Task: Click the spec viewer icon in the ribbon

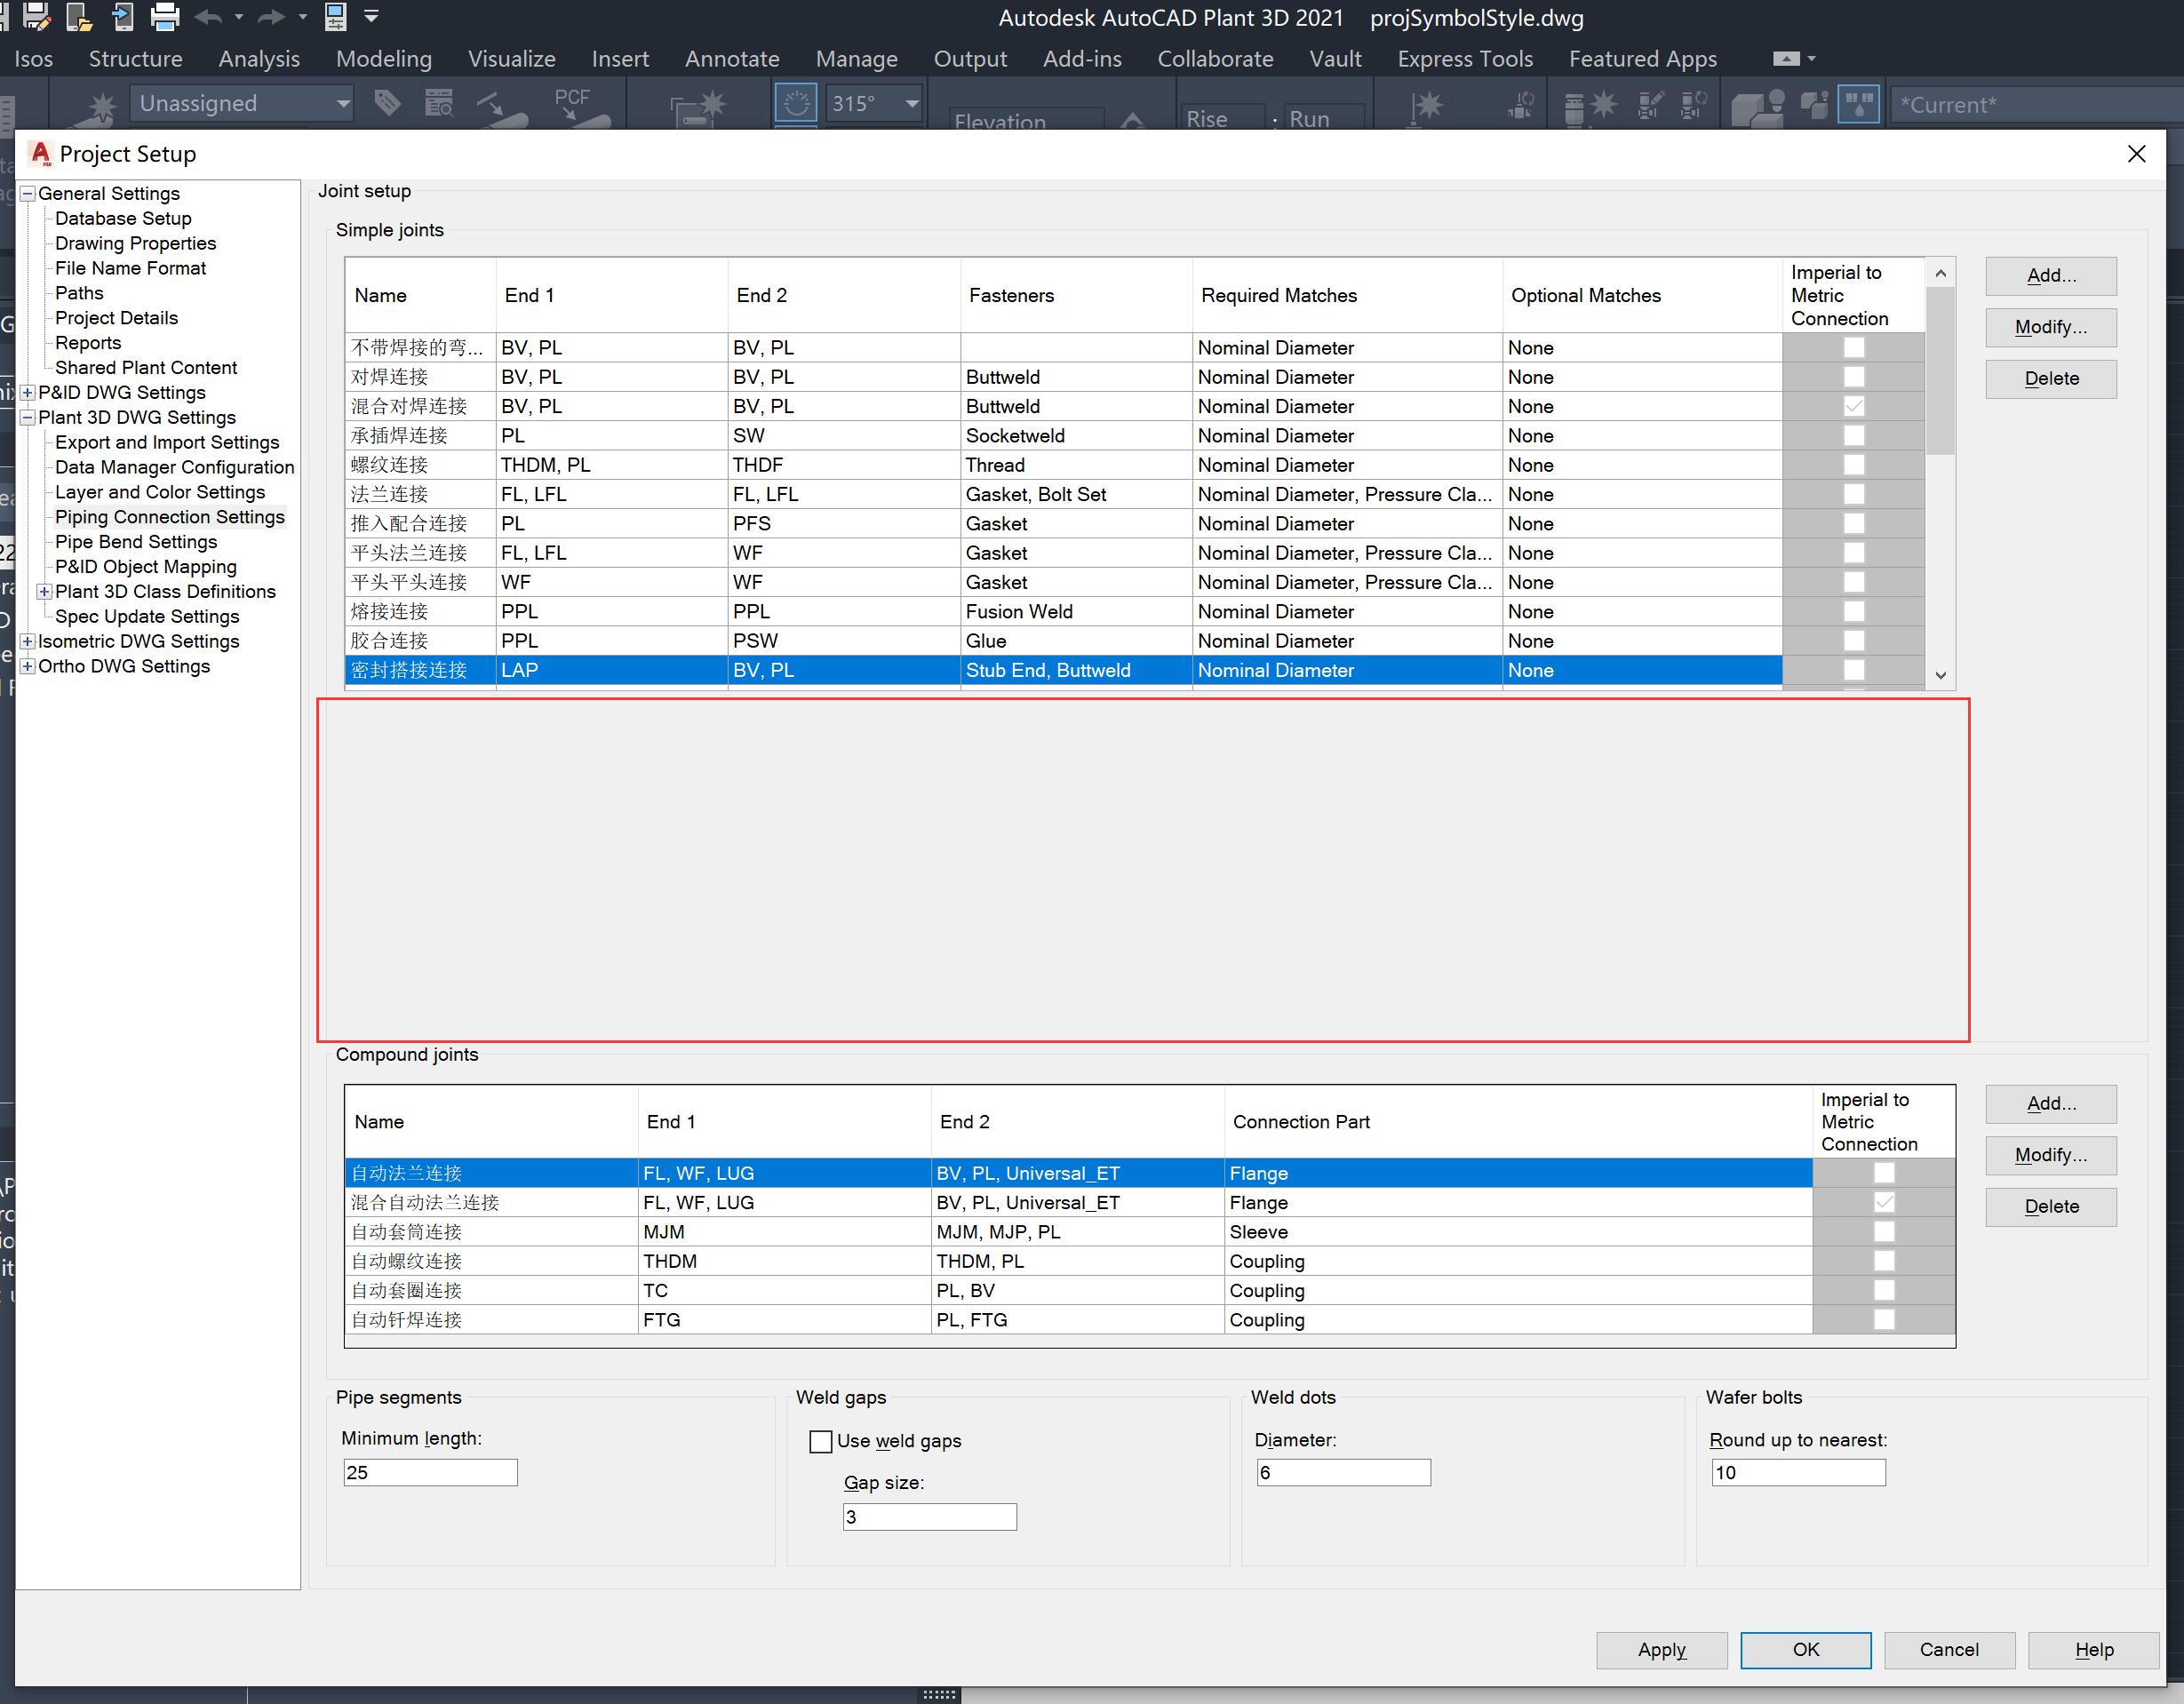Action: point(440,103)
